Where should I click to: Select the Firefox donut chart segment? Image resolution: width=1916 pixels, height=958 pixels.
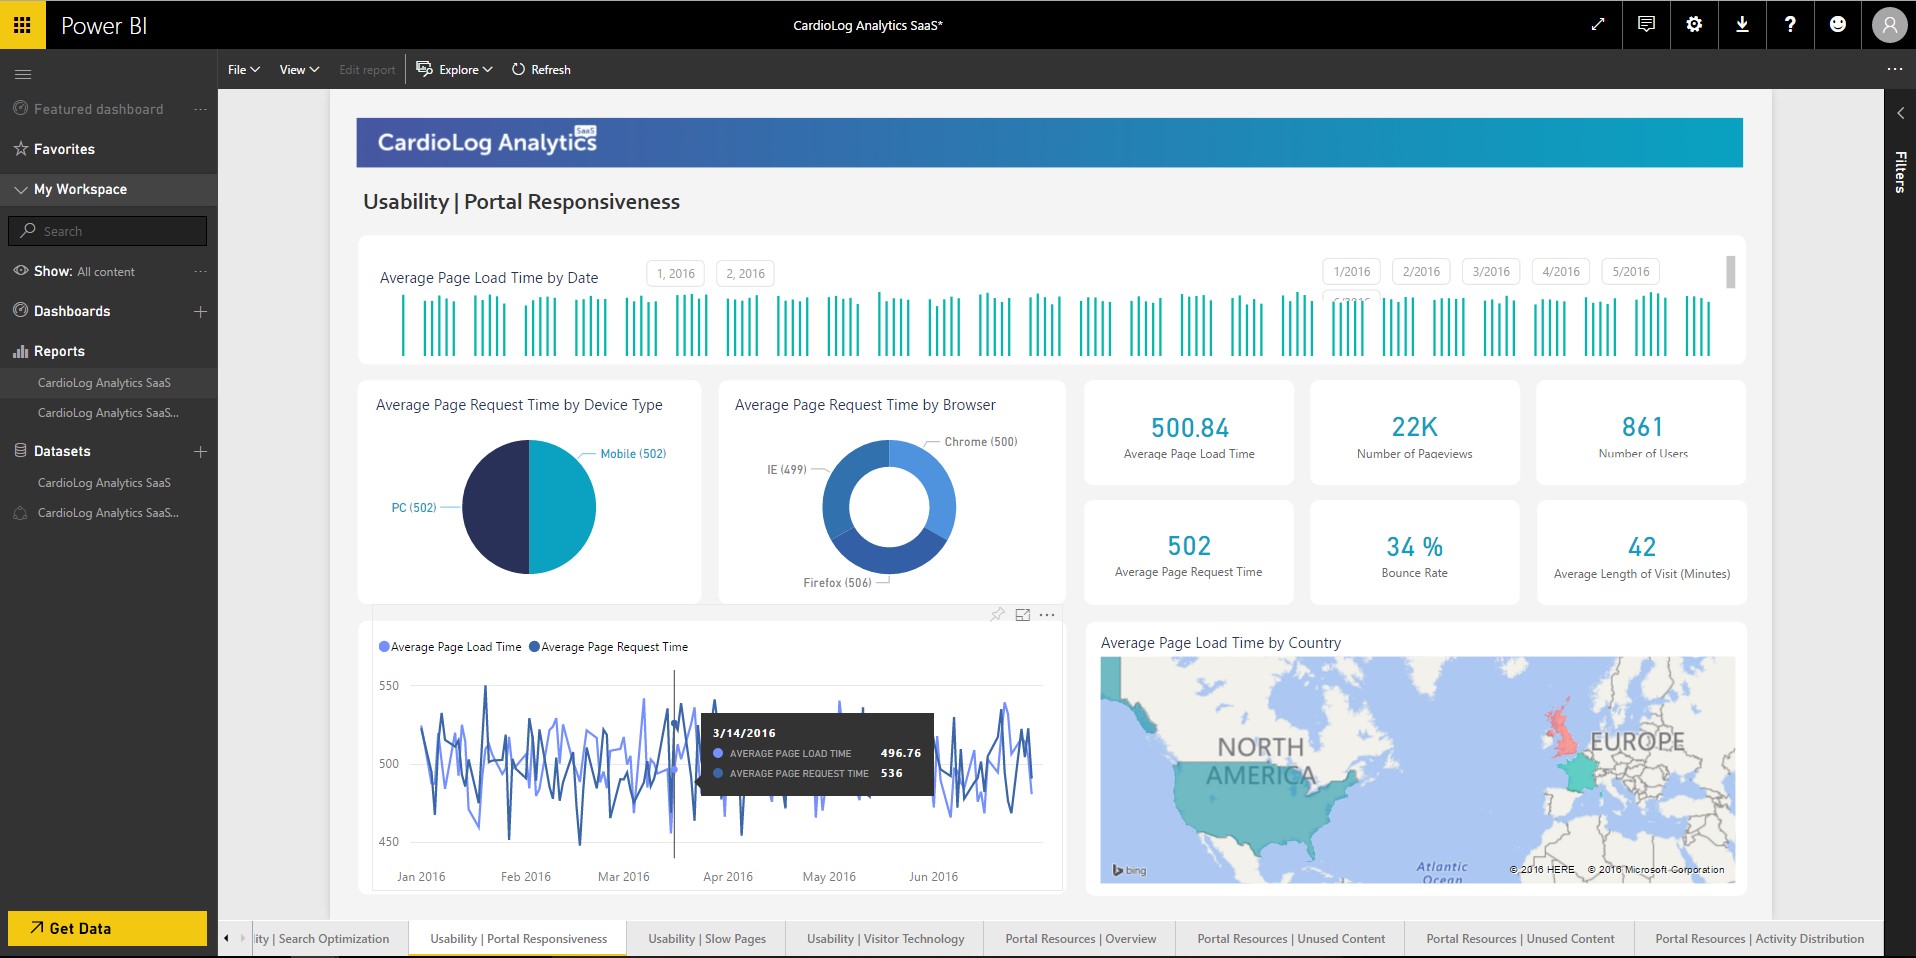pyautogui.click(x=889, y=556)
